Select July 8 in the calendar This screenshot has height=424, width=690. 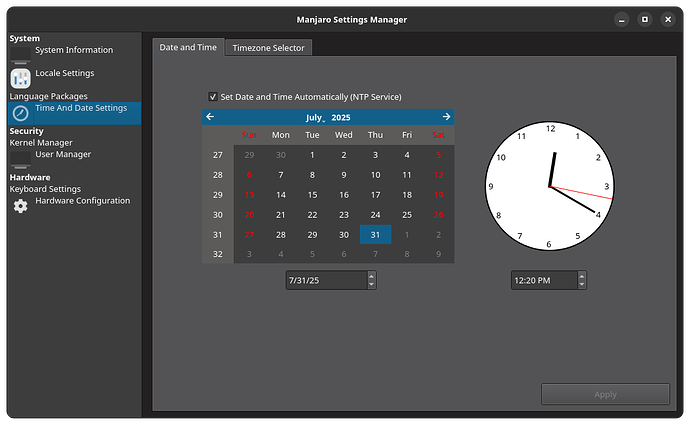[312, 175]
